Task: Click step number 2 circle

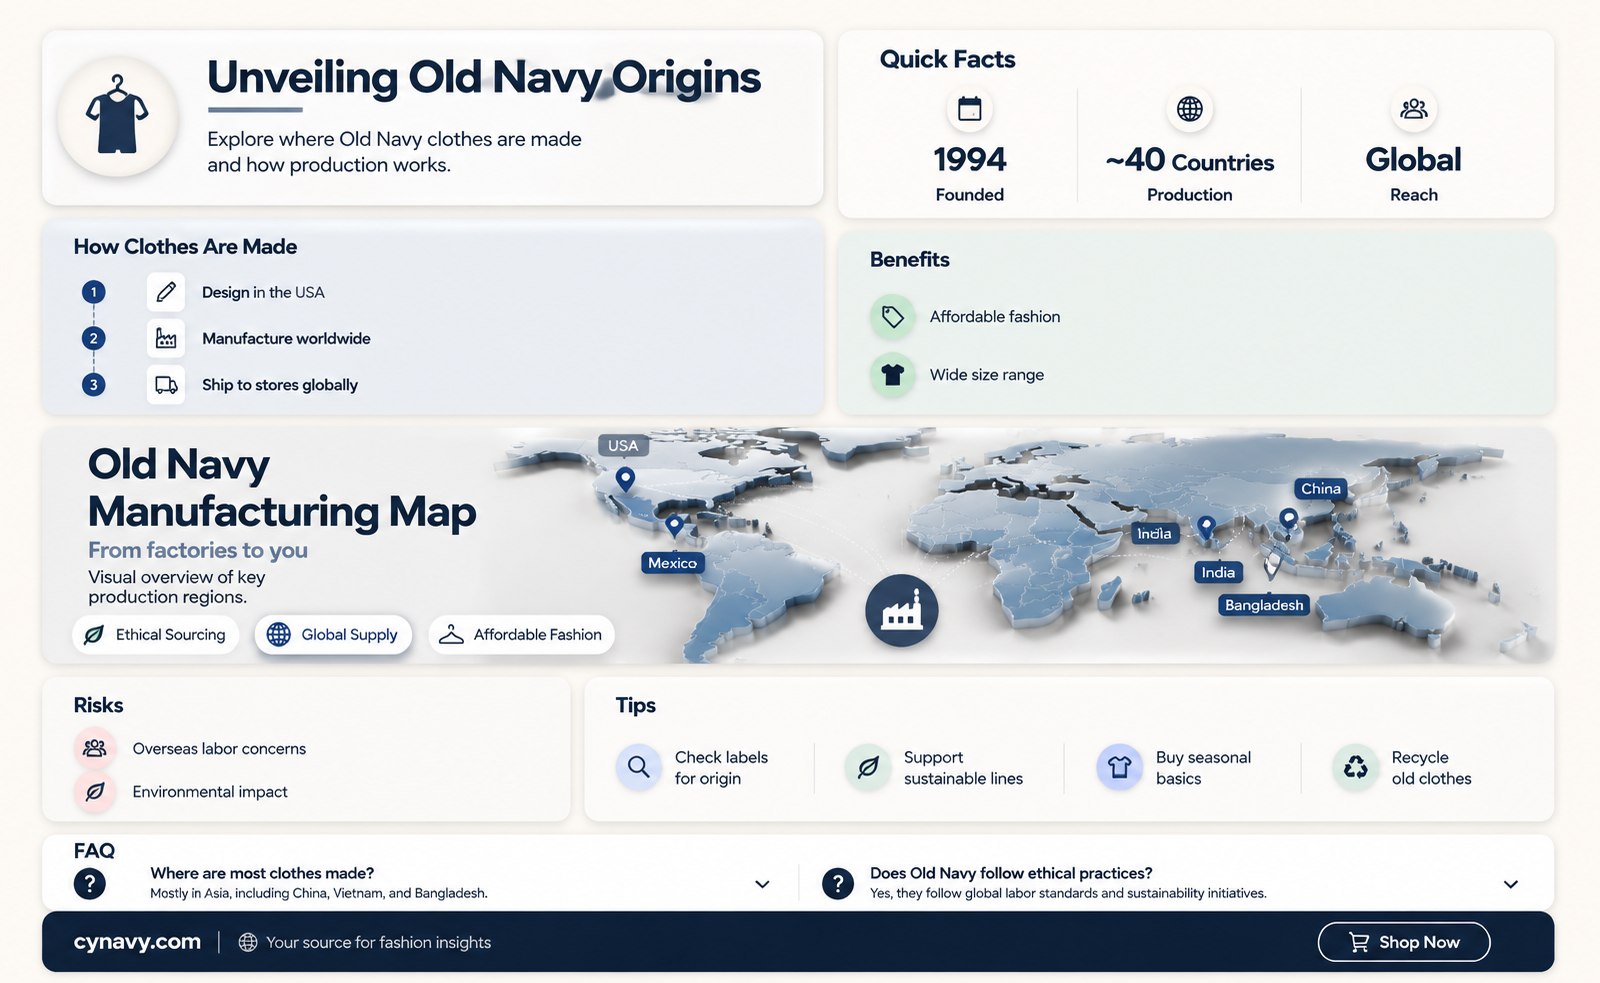Action: [94, 338]
